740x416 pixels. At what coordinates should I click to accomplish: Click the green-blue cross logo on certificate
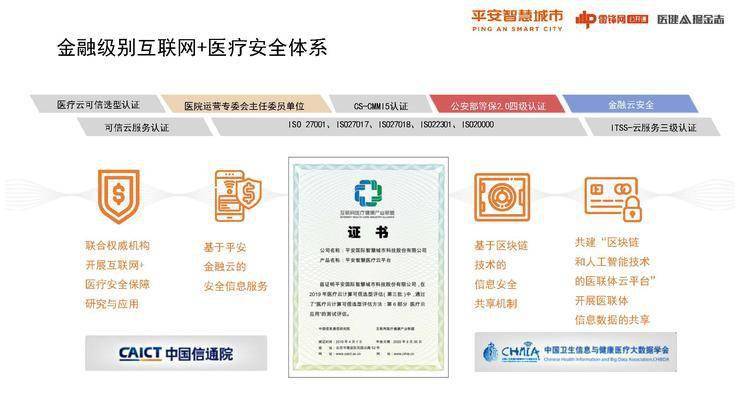tap(368, 193)
